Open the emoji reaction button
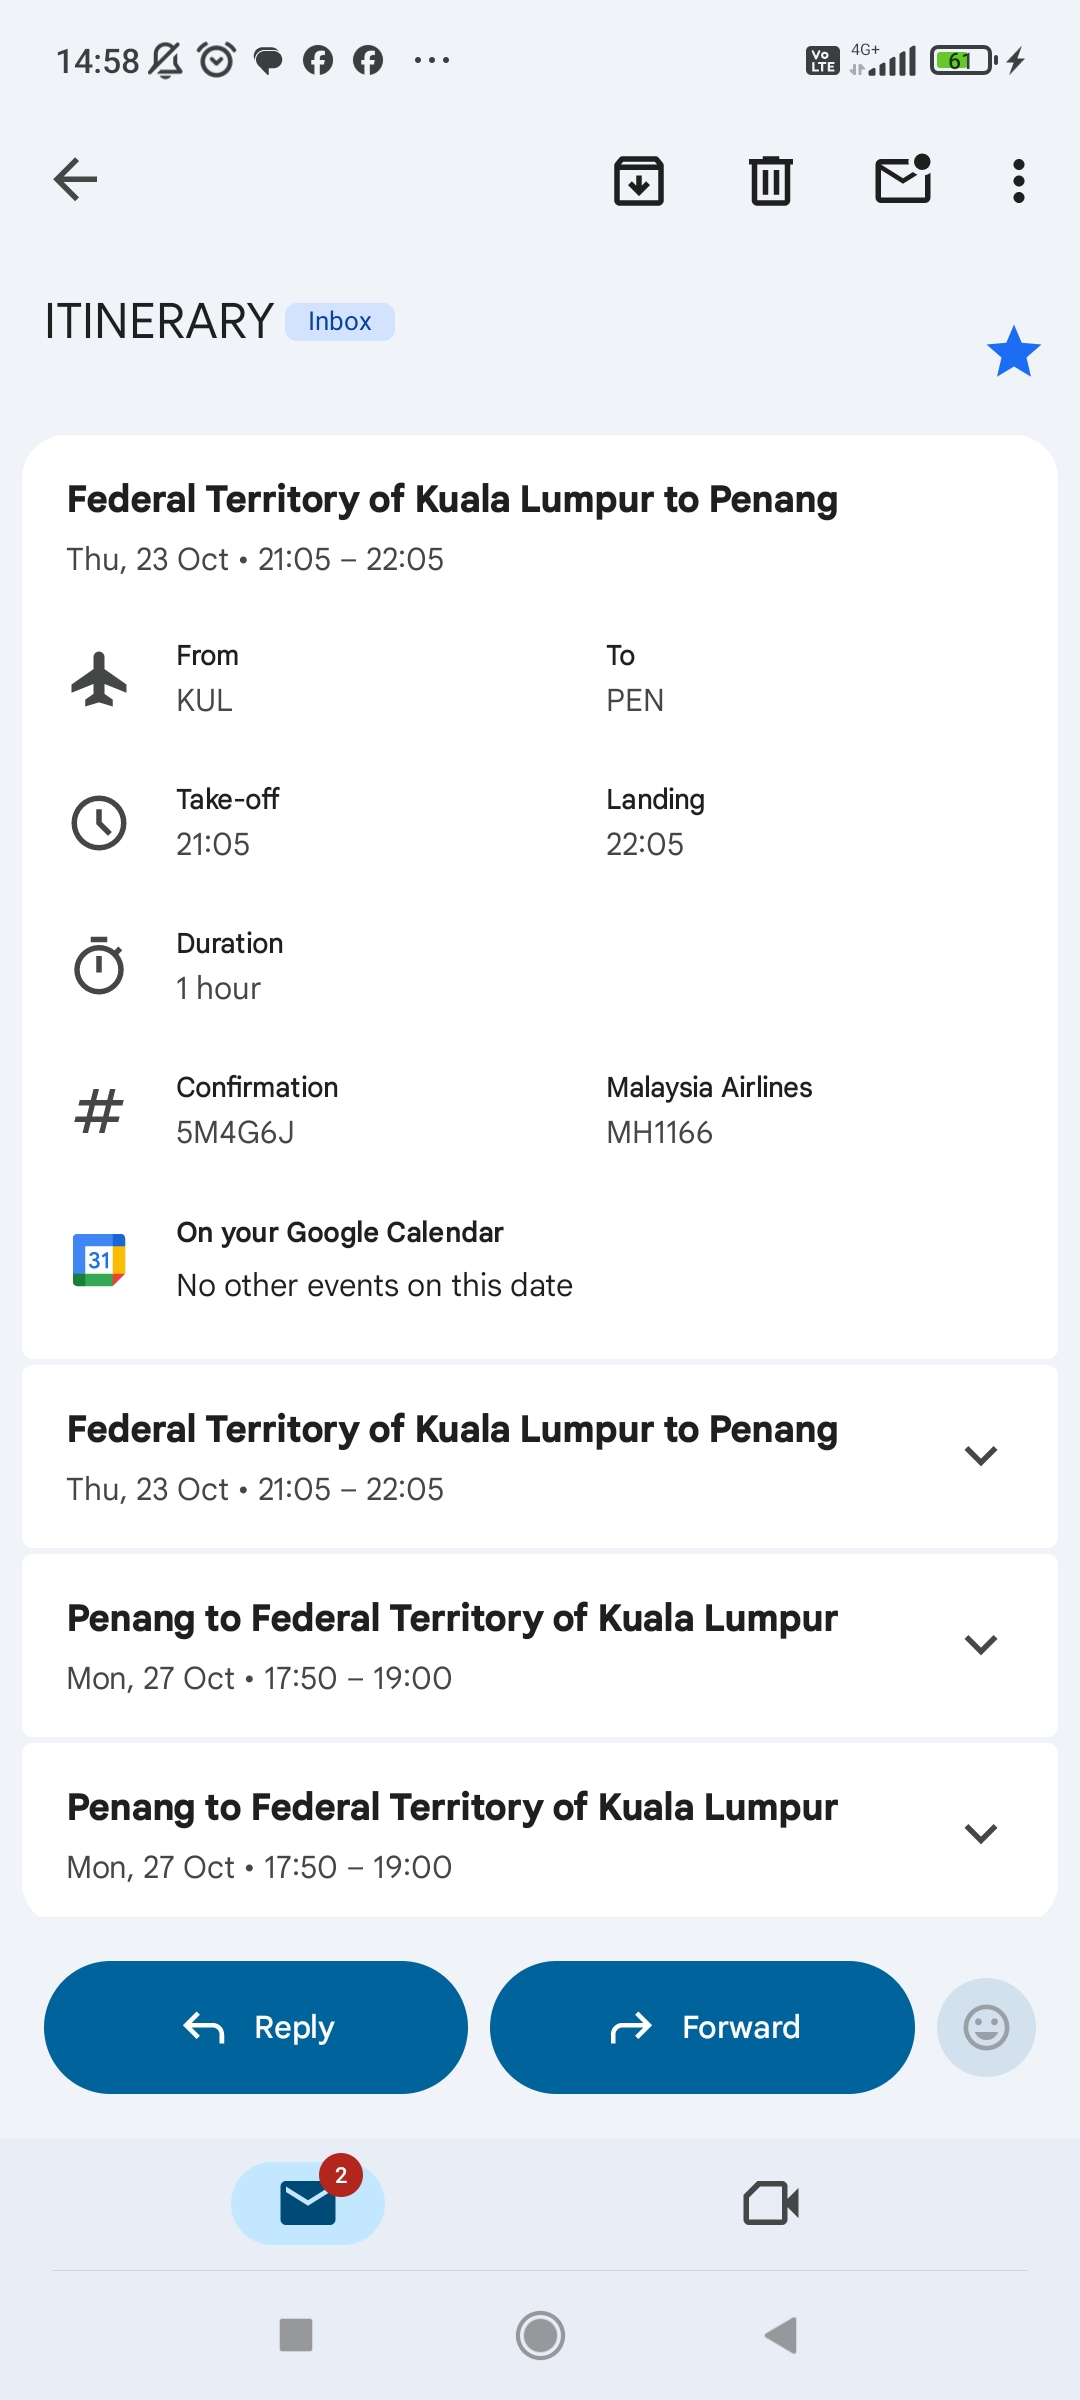This screenshot has height=2400, width=1080. tap(985, 2027)
